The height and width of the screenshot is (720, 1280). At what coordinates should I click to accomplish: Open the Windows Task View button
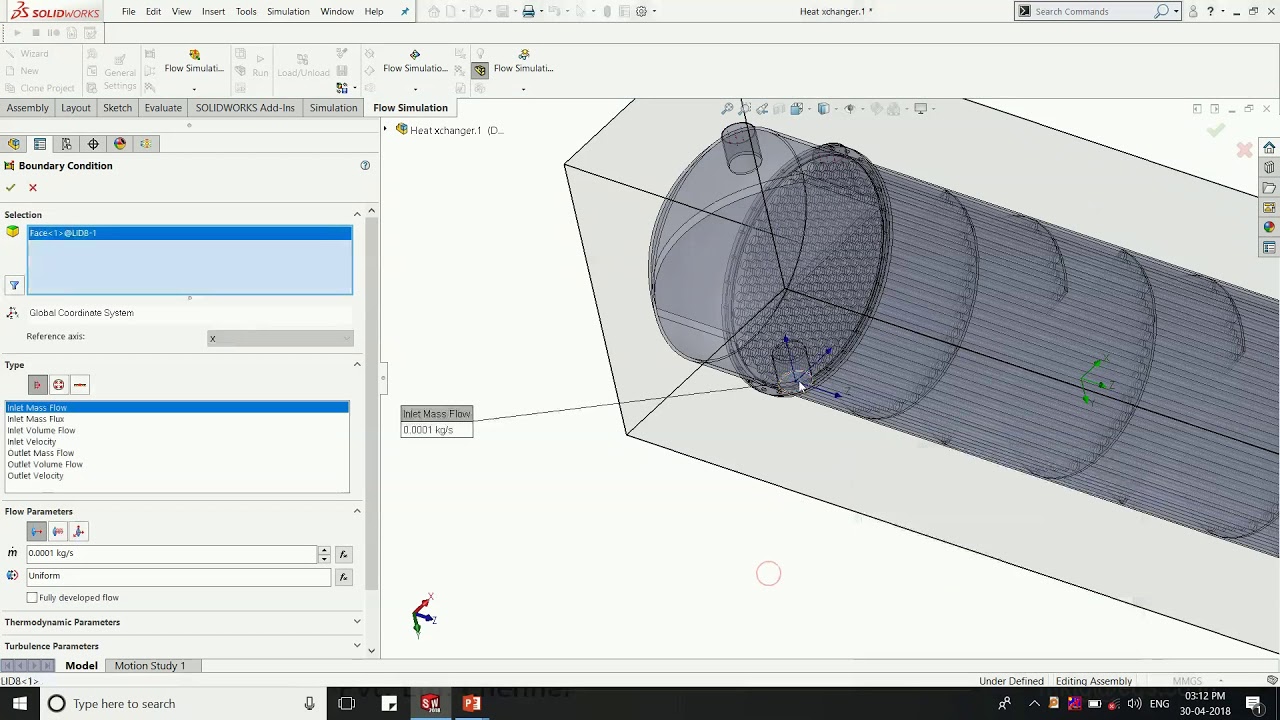click(347, 704)
